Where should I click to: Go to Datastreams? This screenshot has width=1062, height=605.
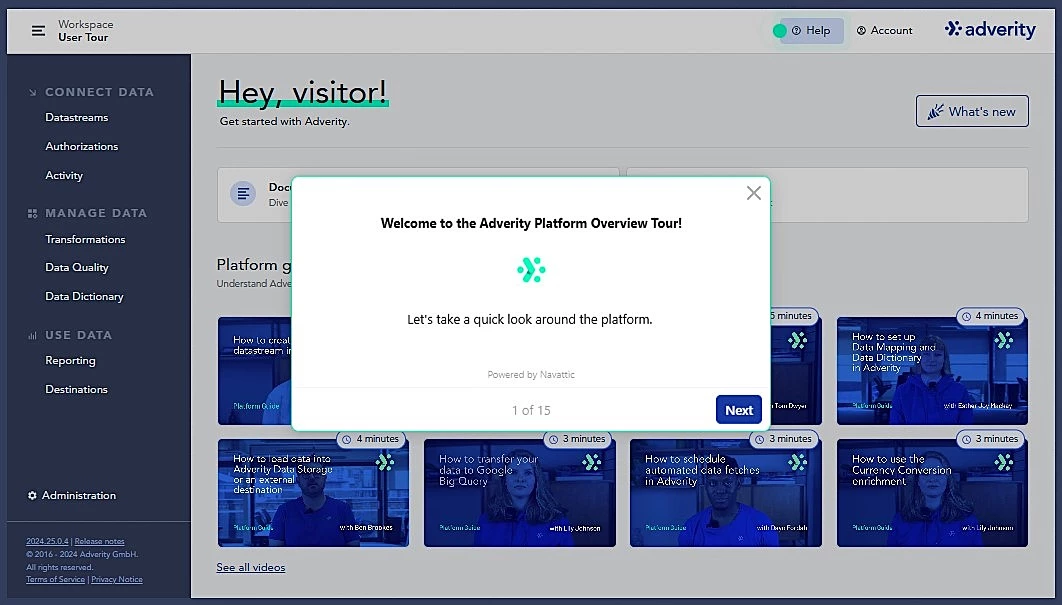(77, 117)
